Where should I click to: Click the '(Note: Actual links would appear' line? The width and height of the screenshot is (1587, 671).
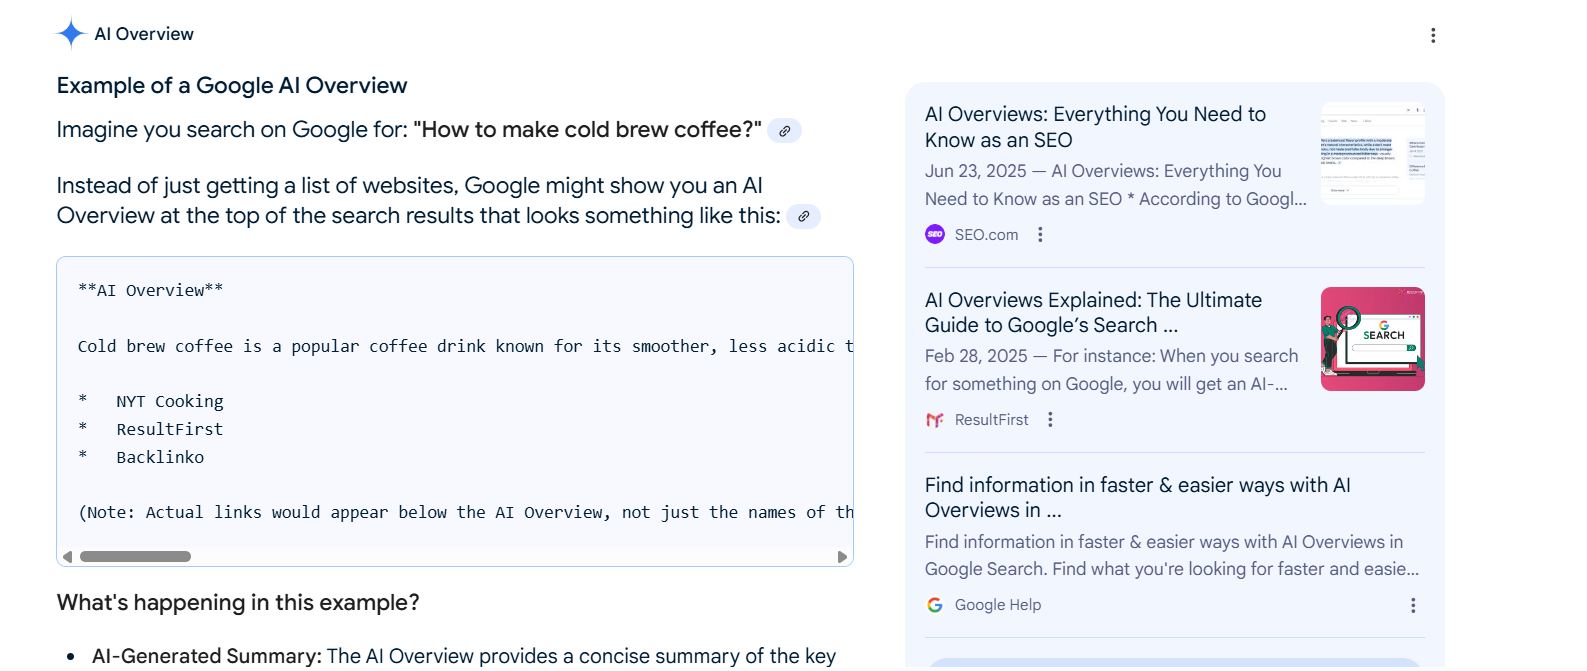coord(465,512)
